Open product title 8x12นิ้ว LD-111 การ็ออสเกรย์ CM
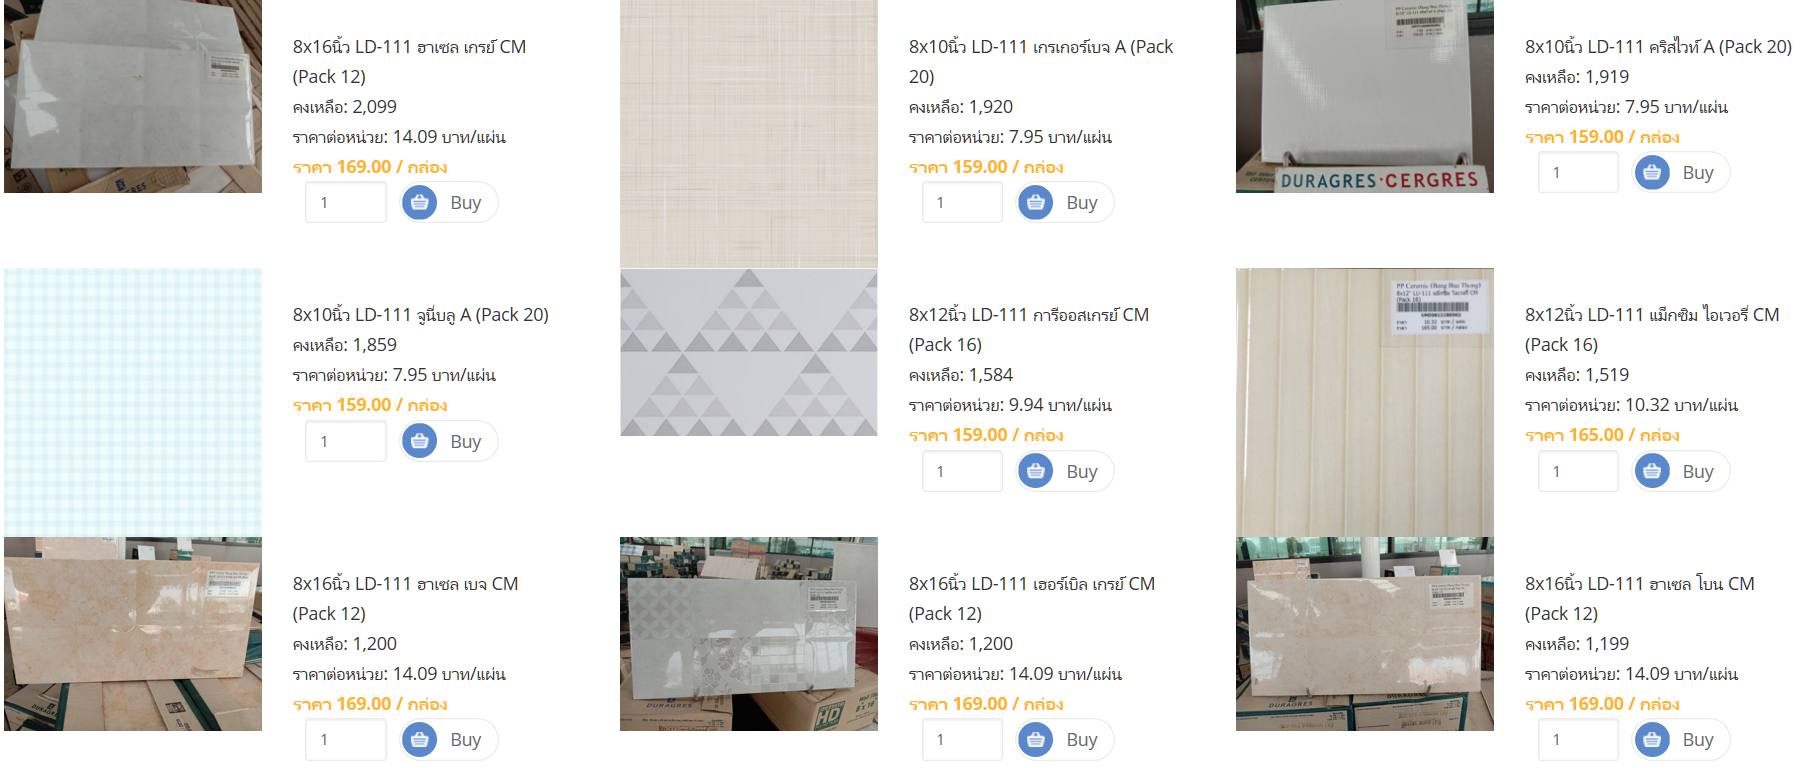 click(x=1029, y=329)
